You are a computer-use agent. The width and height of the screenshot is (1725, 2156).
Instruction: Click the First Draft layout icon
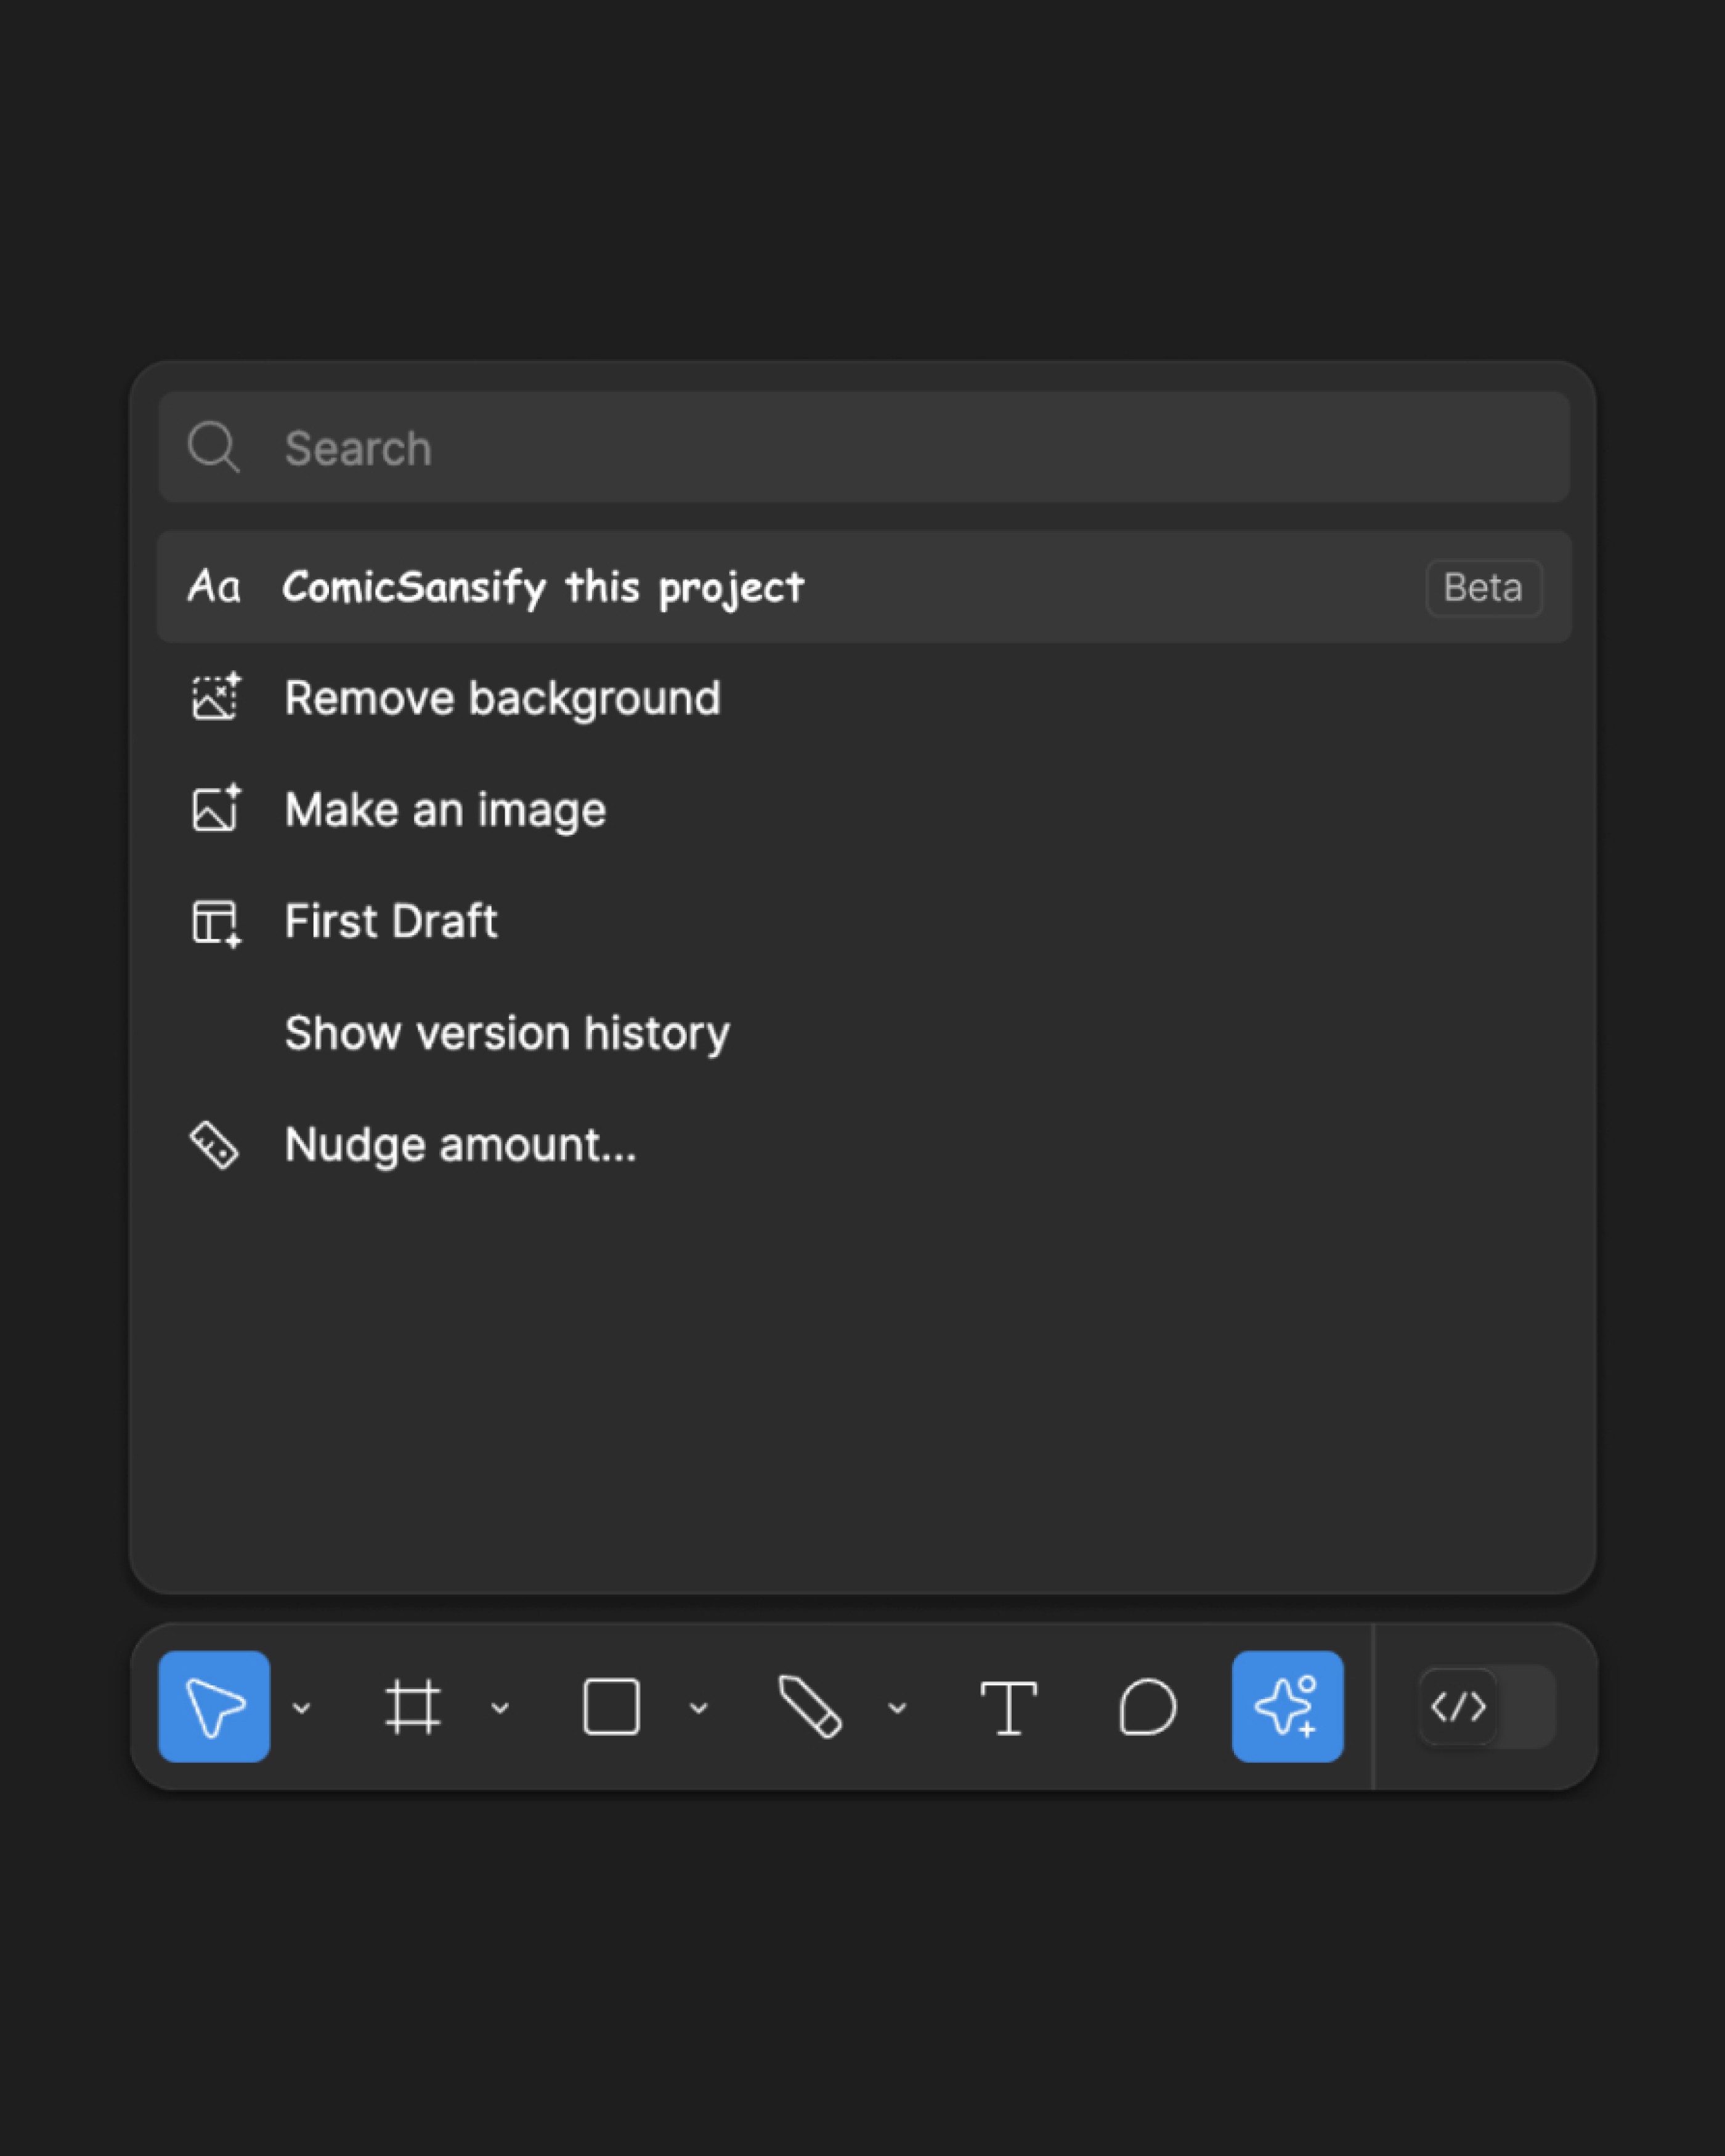coord(215,921)
